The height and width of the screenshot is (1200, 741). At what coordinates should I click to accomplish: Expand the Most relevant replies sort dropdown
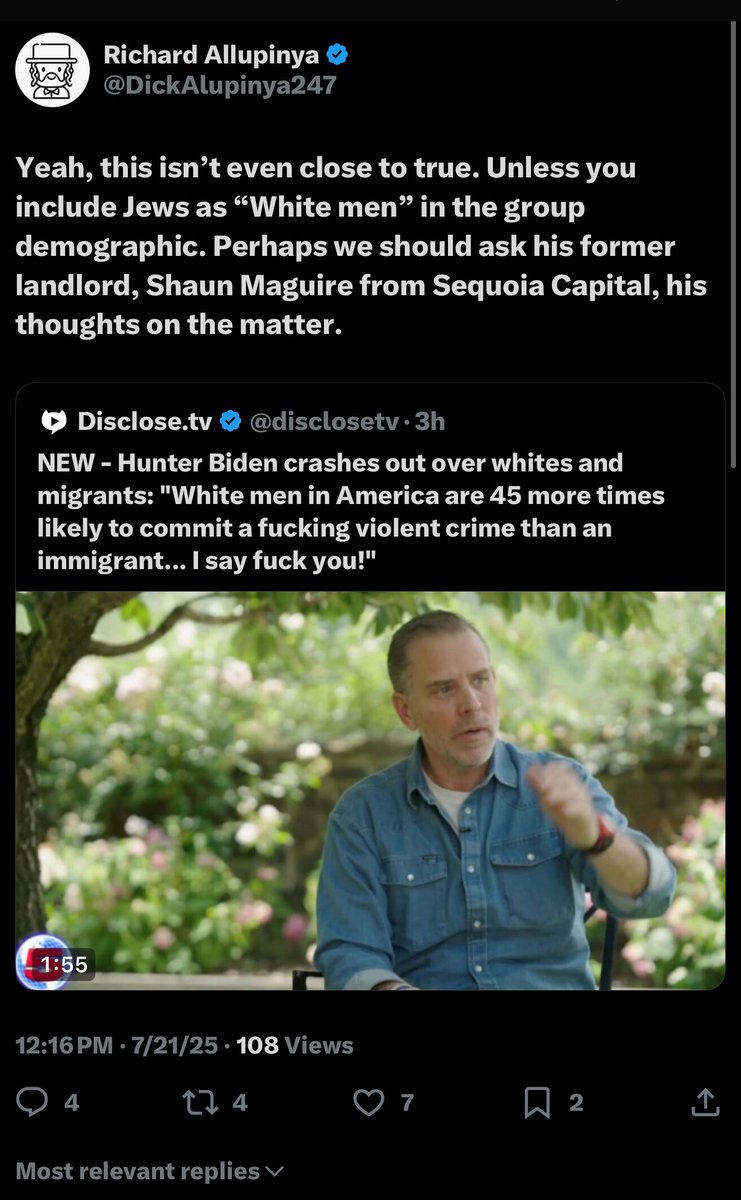[150, 1171]
